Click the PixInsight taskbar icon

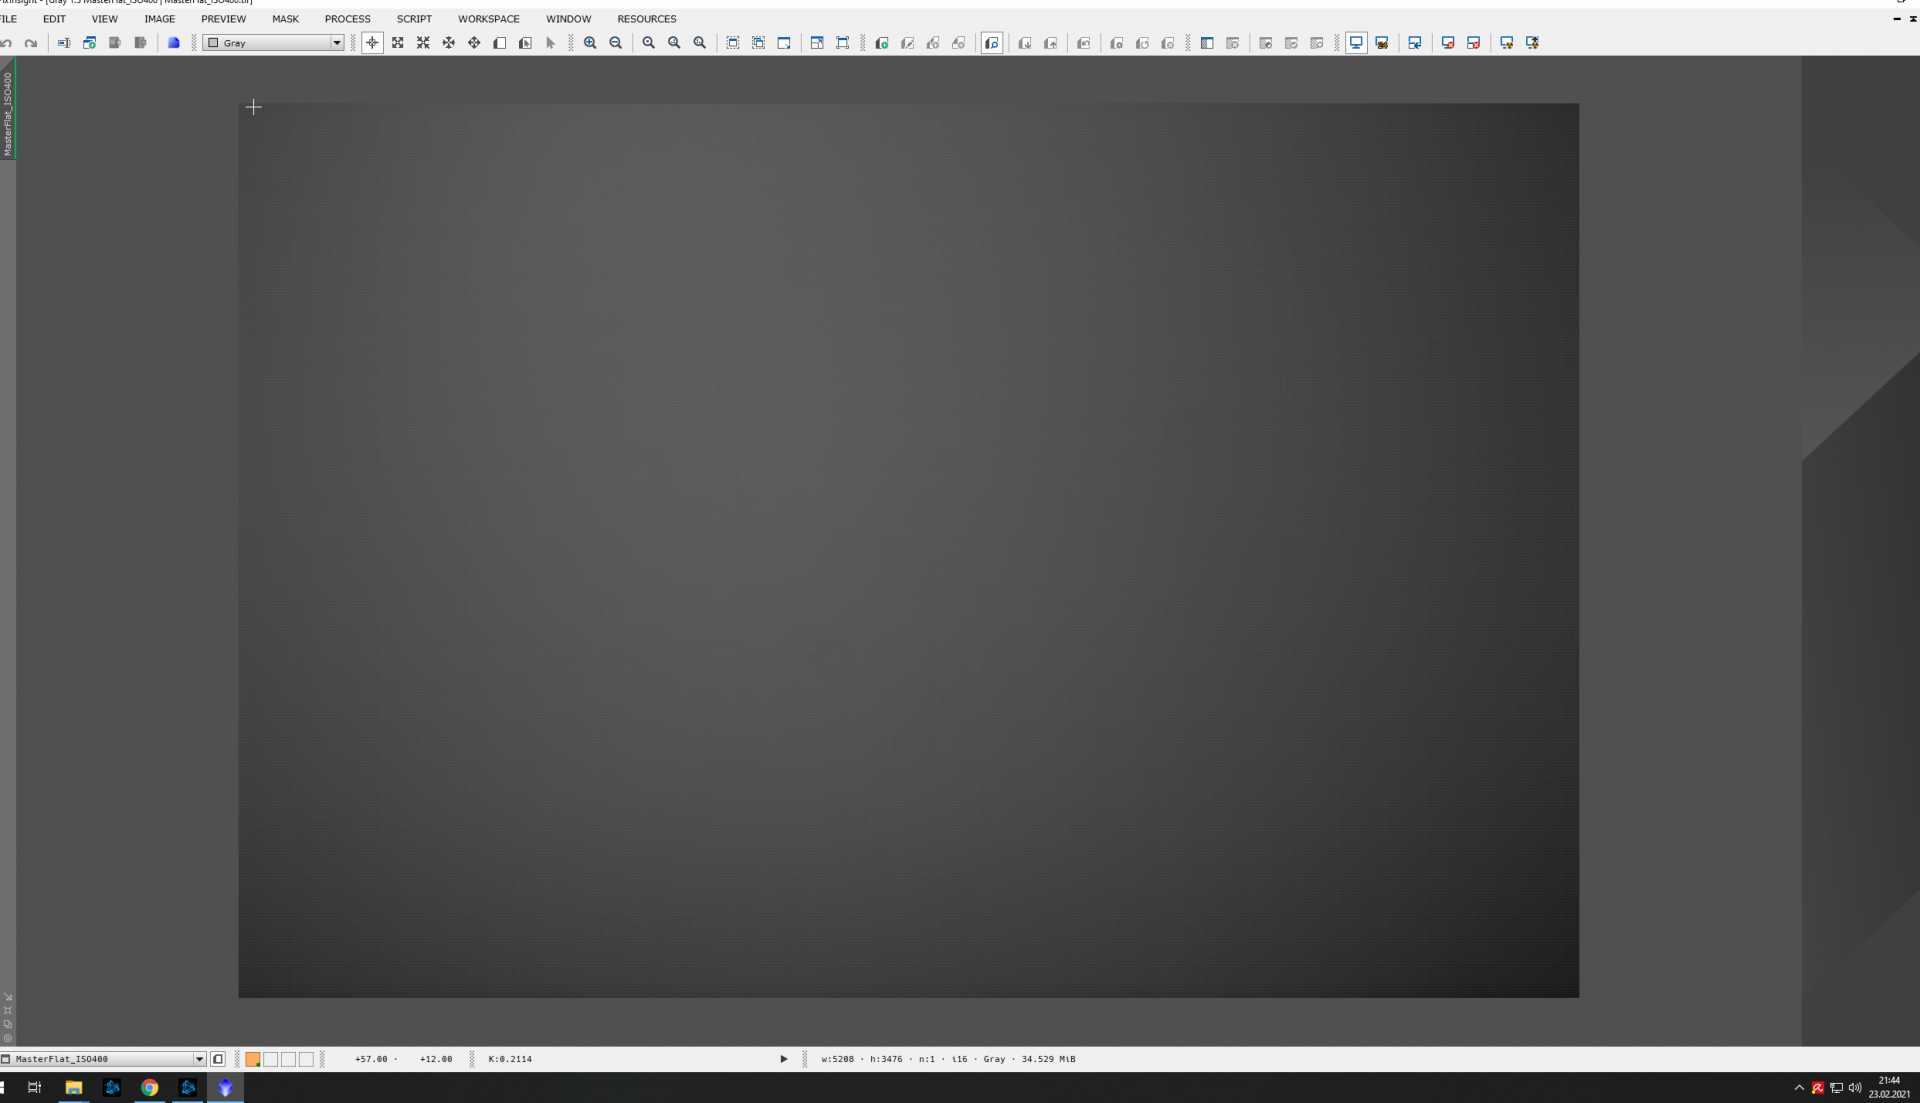[226, 1088]
